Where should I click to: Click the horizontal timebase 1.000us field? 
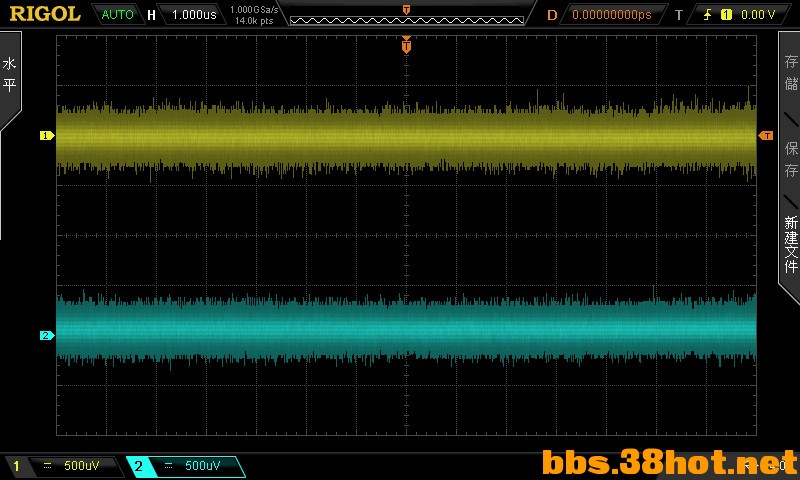tap(194, 15)
